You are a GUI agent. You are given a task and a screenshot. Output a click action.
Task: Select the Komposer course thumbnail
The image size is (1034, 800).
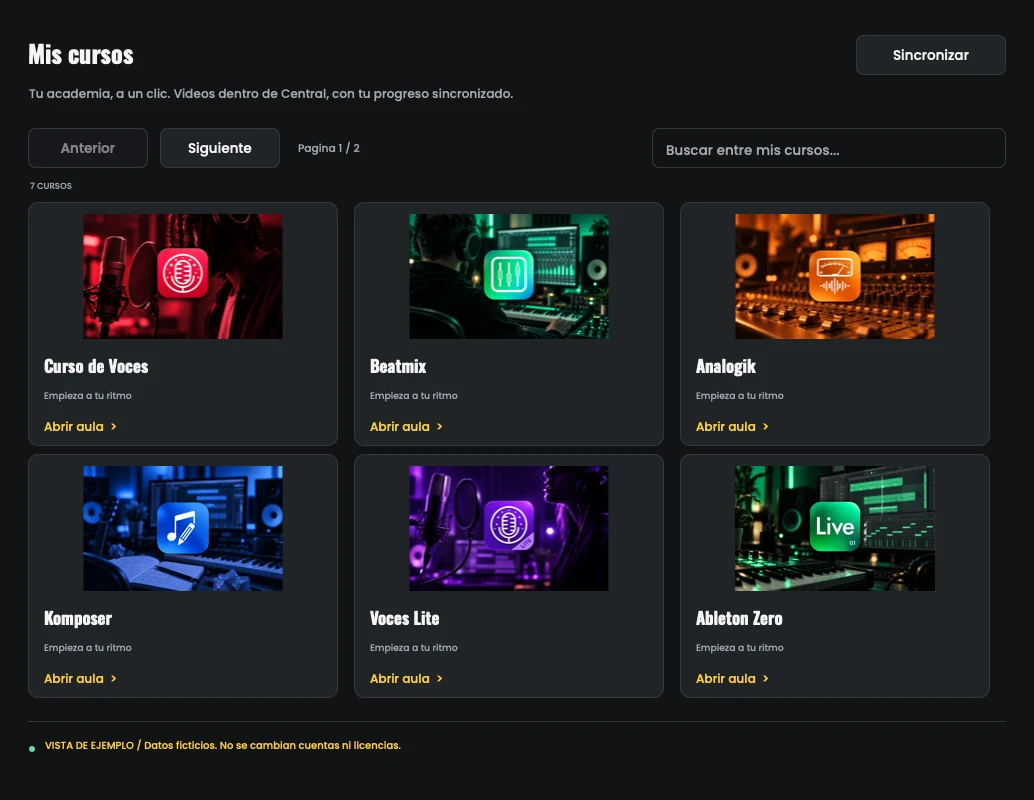[x=183, y=528]
